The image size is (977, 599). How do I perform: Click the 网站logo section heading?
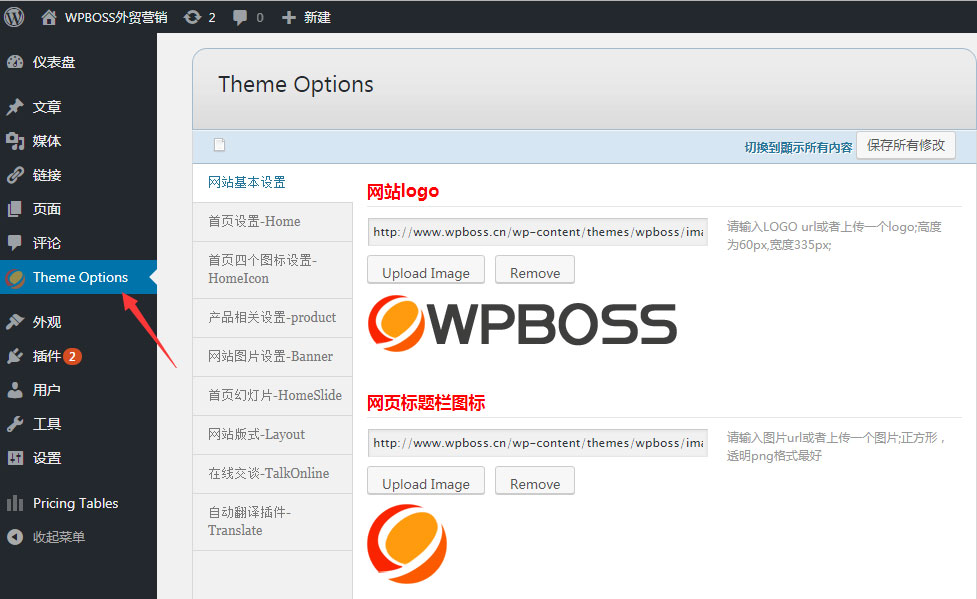[403, 191]
